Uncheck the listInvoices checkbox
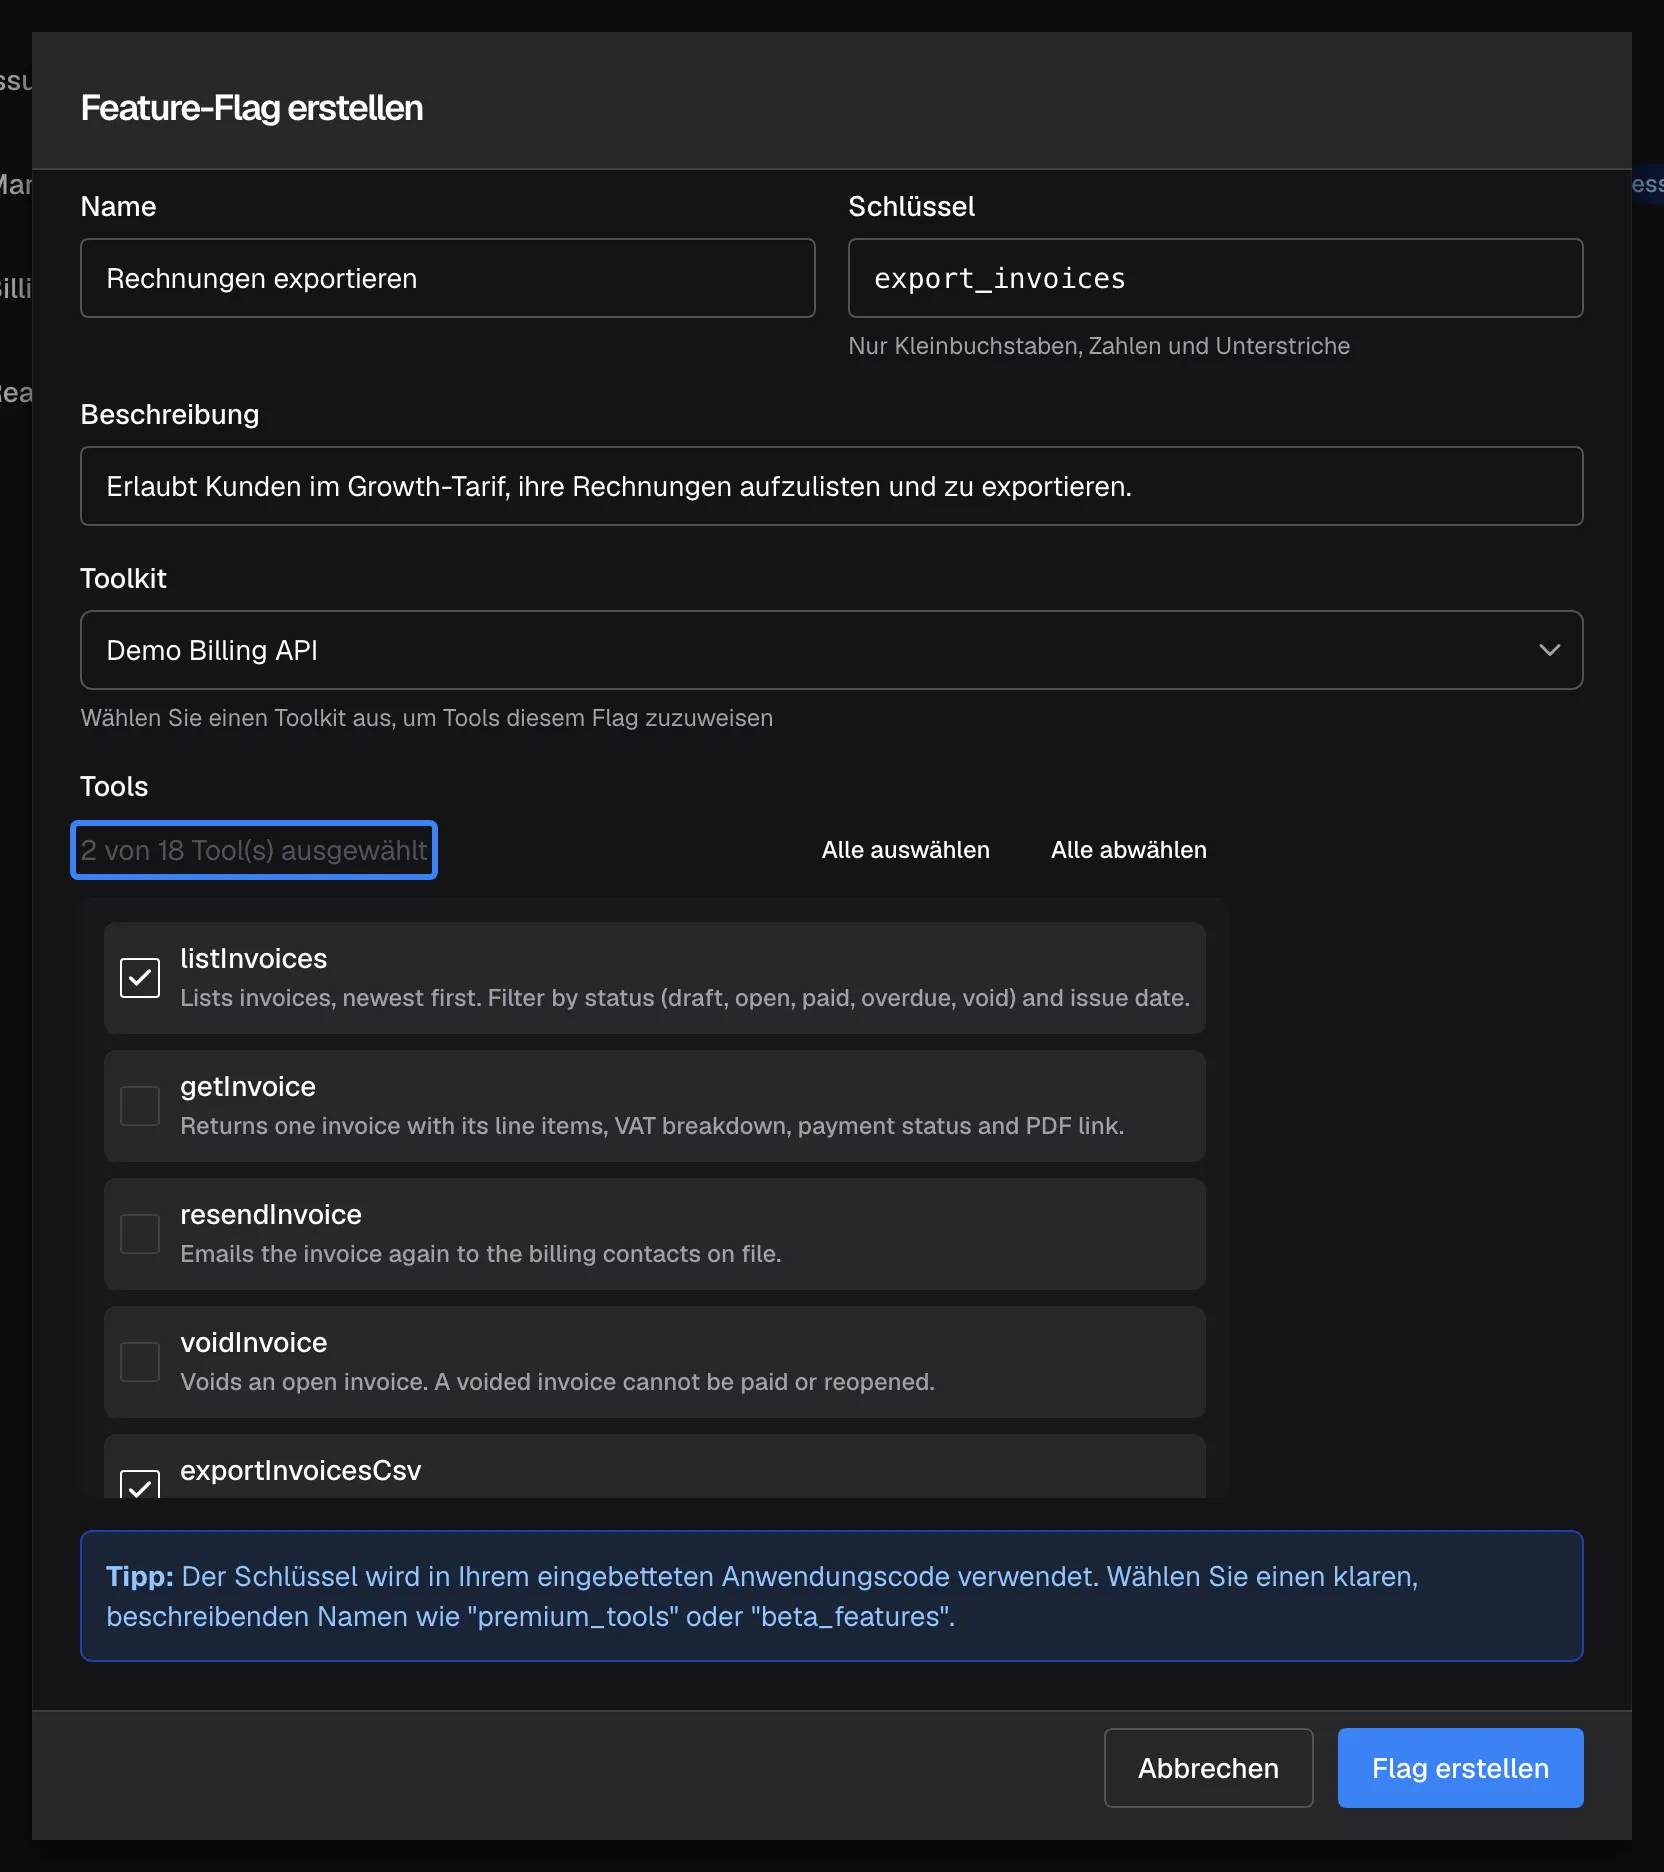This screenshot has width=1664, height=1872. coord(140,978)
